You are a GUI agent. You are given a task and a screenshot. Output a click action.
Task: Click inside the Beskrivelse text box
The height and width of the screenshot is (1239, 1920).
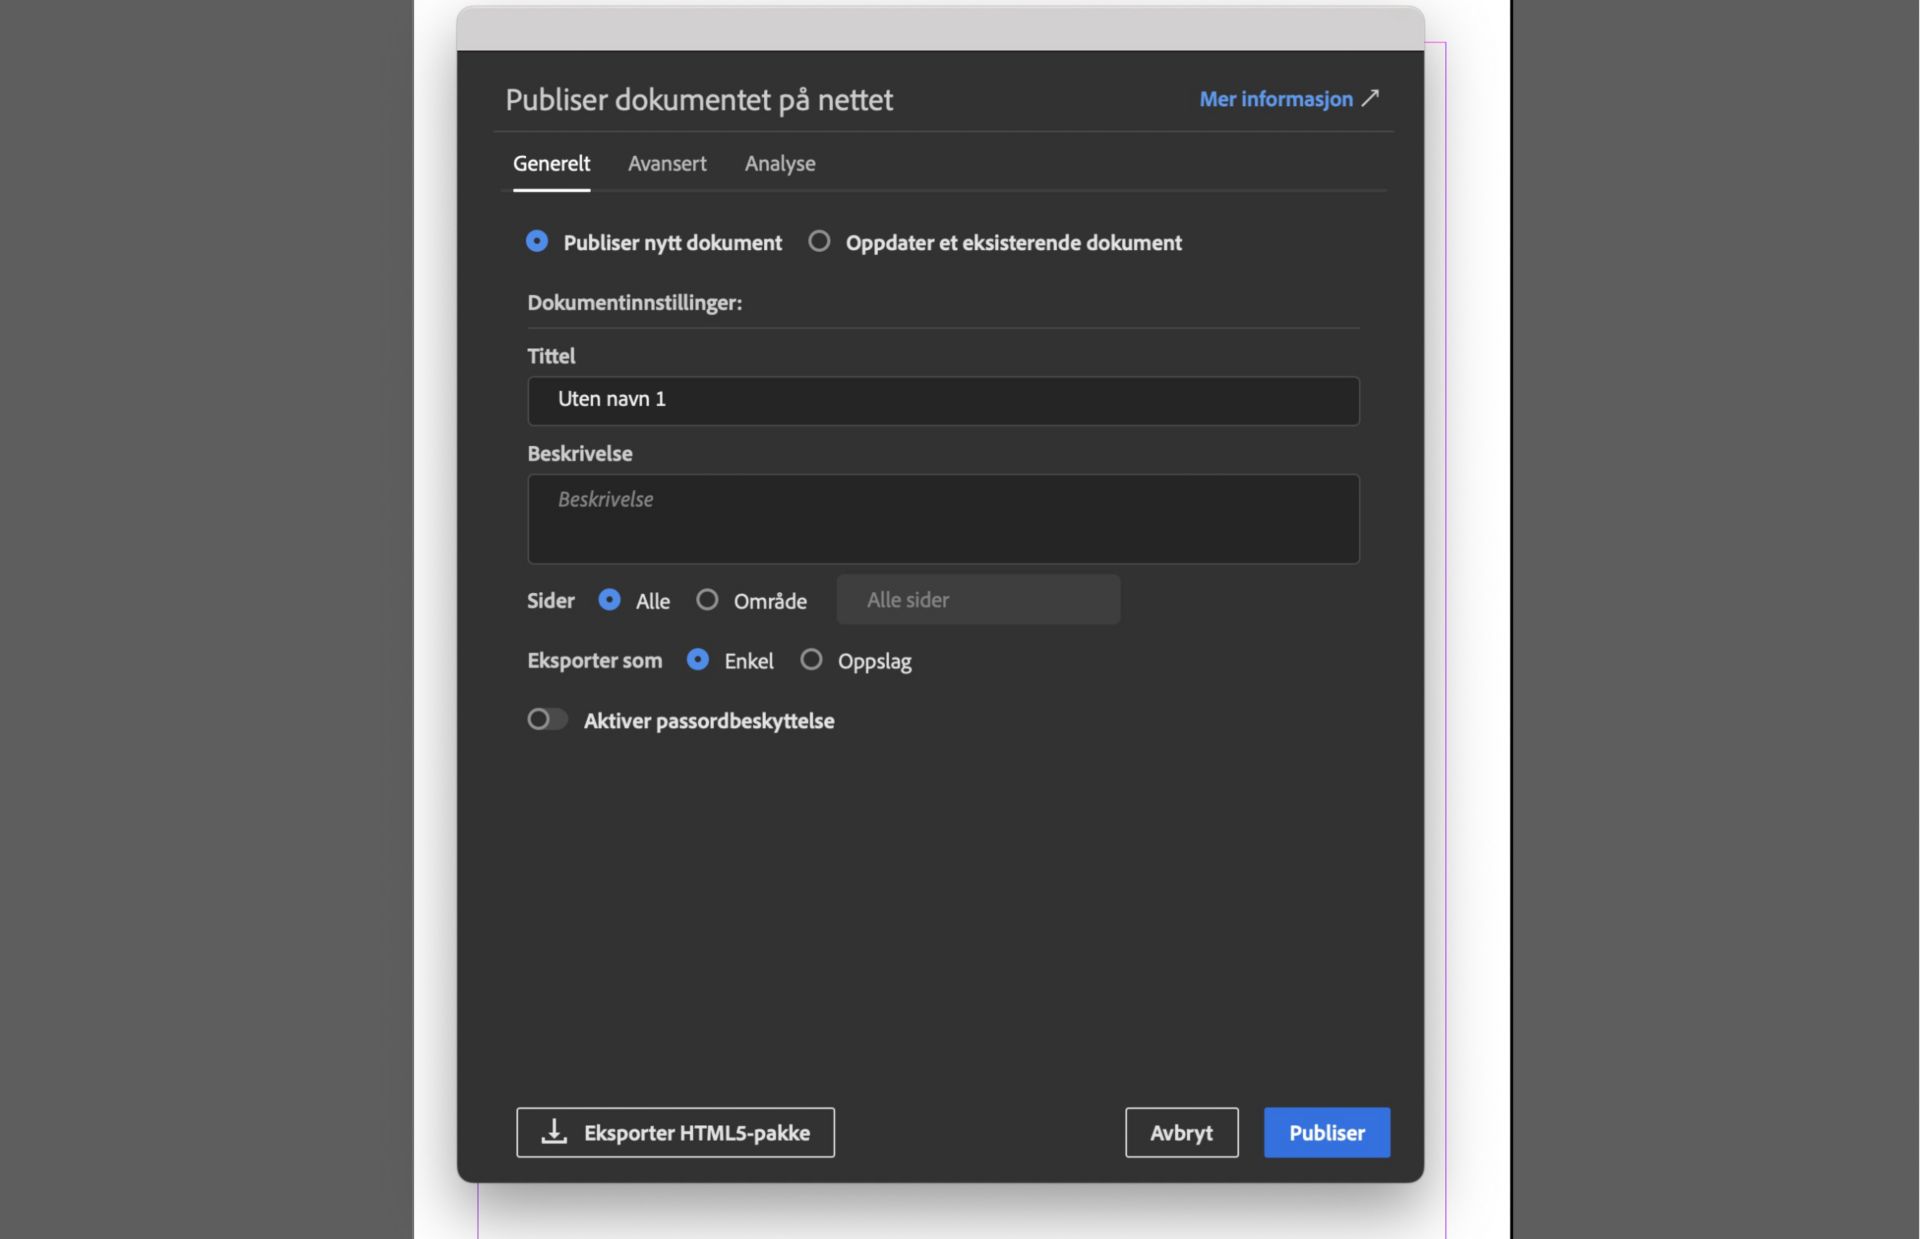click(x=941, y=518)
